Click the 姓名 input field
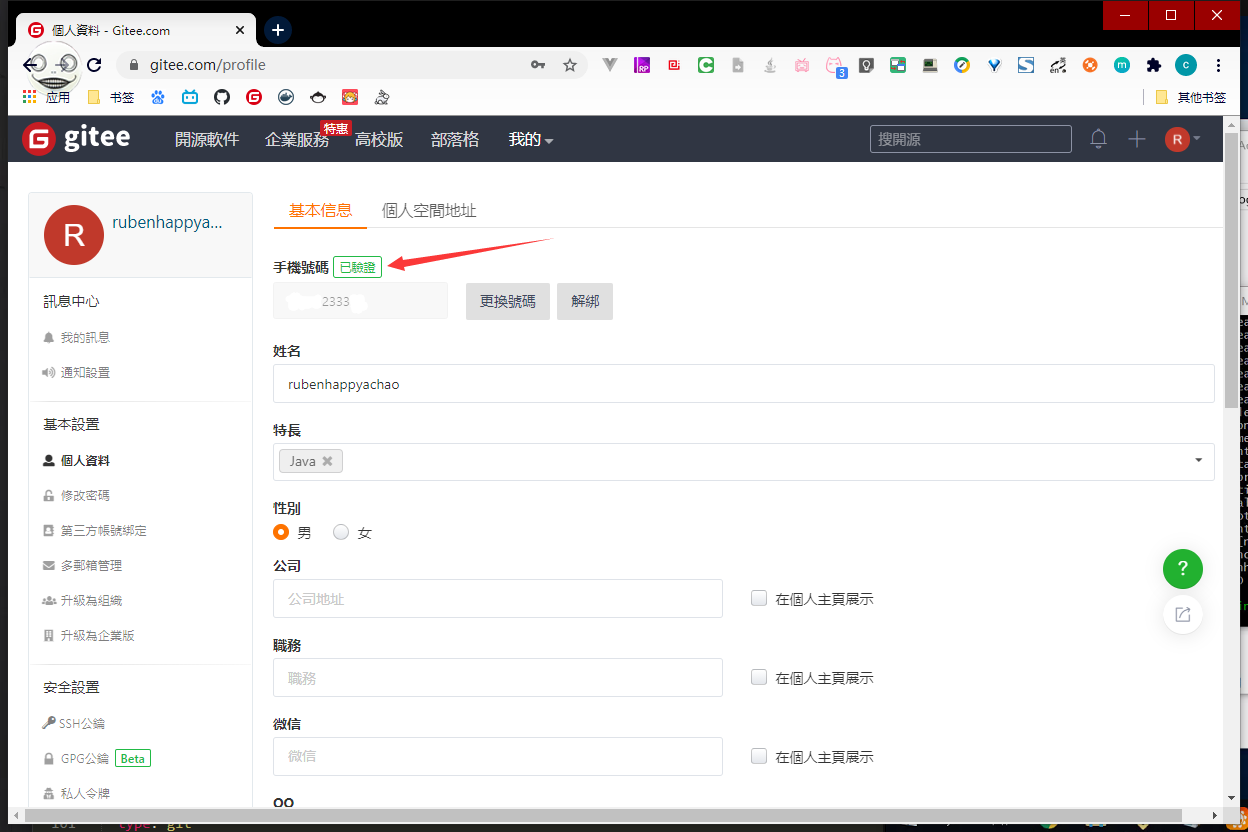The image size is (1248, 832). [x=743, y=384]
